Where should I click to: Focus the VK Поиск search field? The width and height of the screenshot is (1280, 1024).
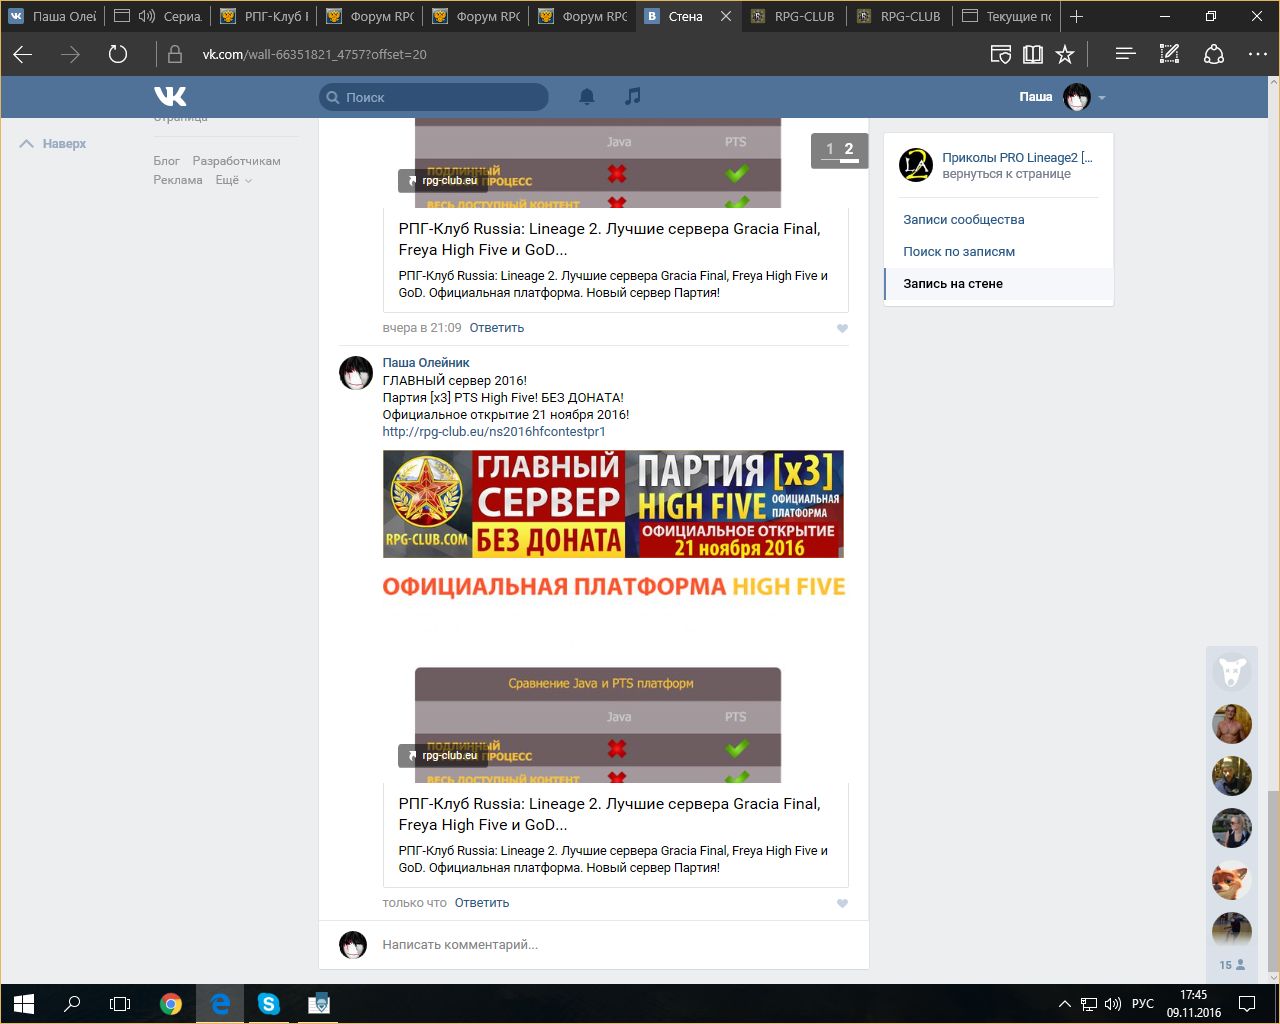434,97
